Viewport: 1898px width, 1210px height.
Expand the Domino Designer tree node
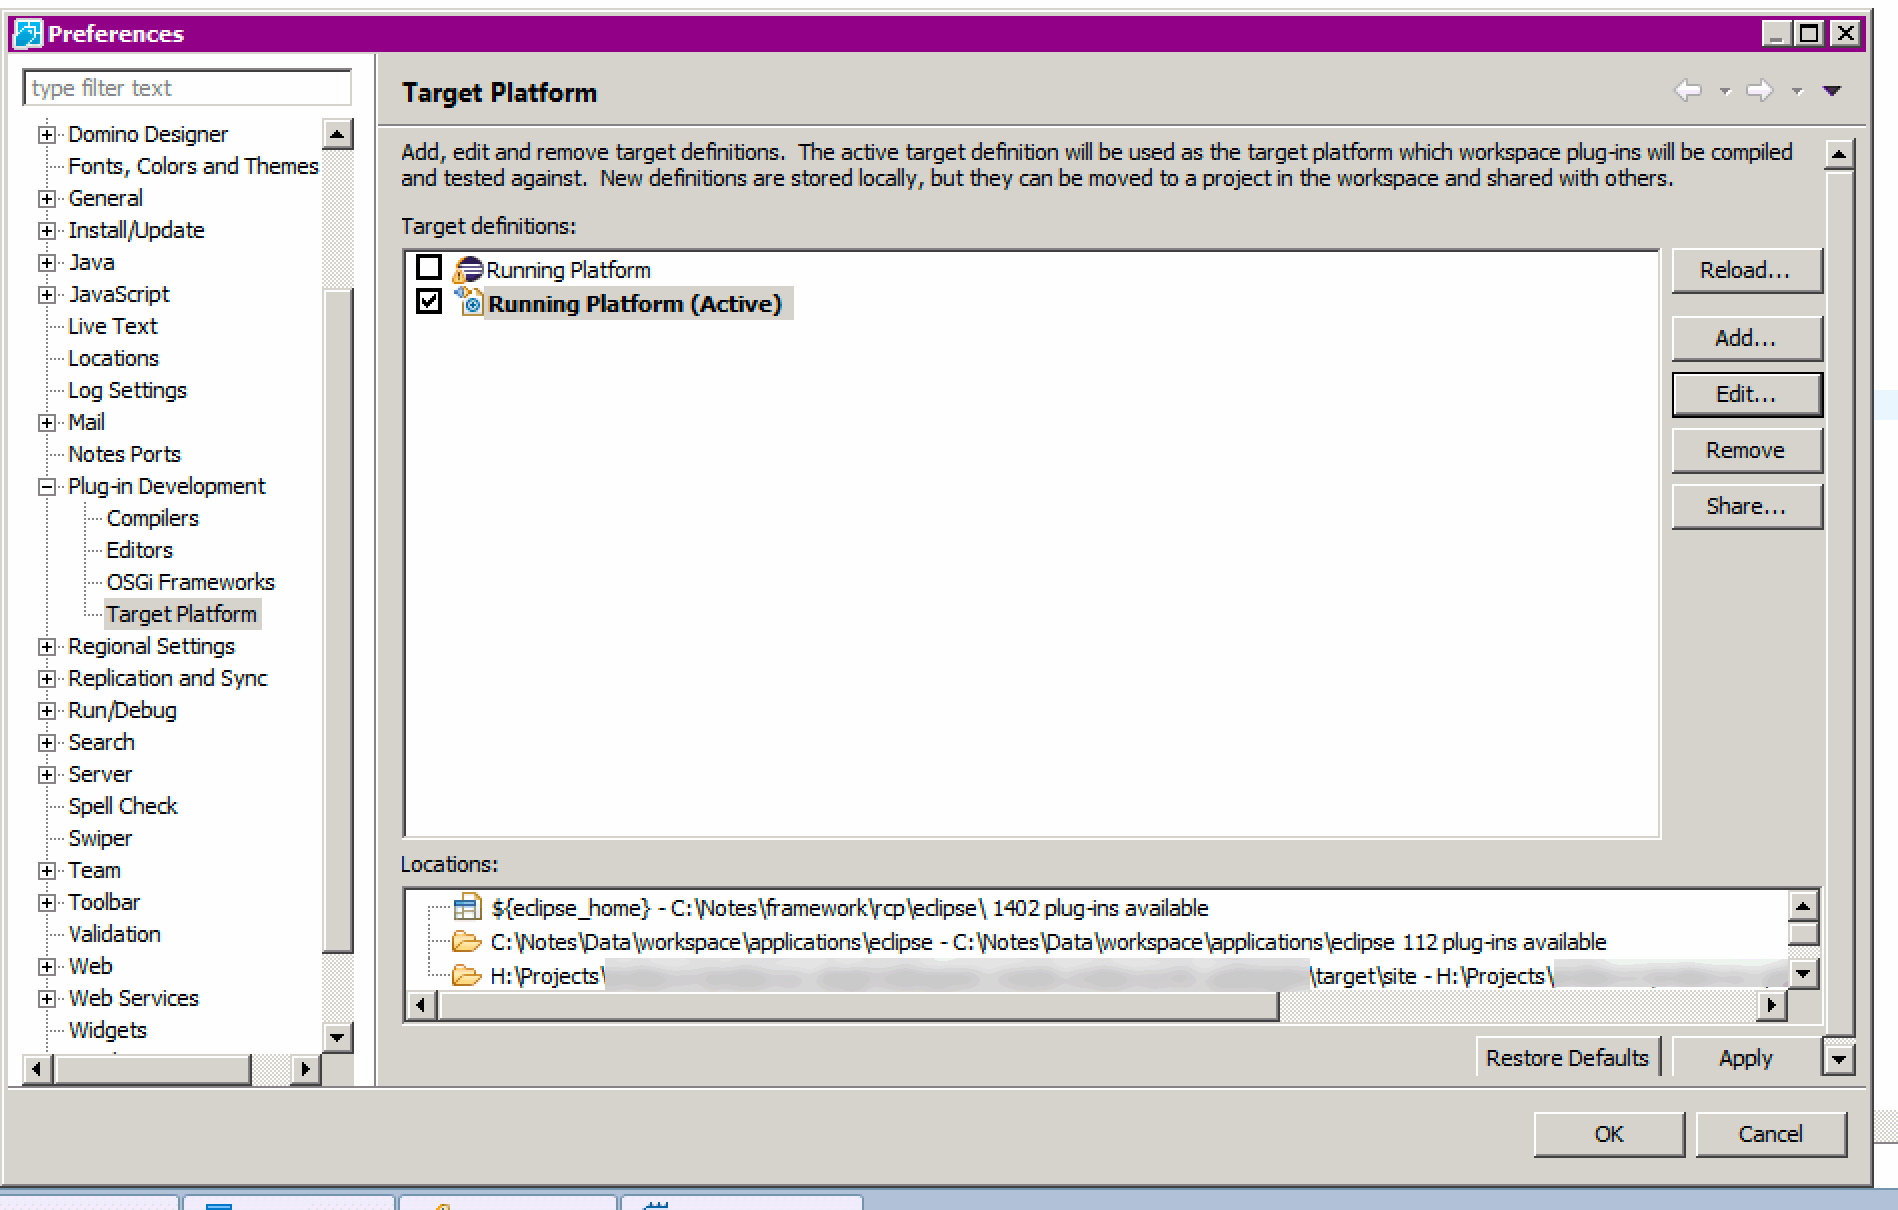click(46, 134)
